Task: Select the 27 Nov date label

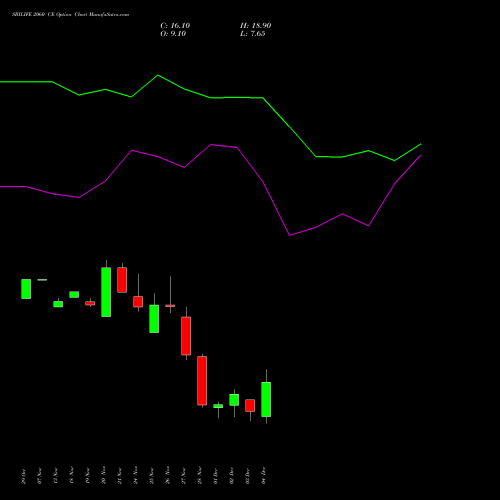Action: pos(183,476)
